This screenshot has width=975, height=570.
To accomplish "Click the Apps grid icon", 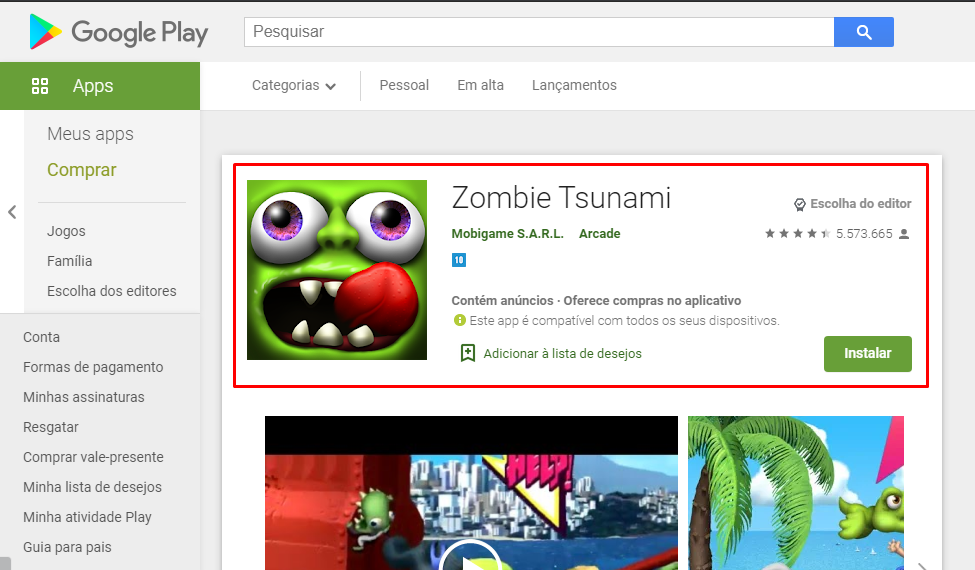I will point(40,86).
